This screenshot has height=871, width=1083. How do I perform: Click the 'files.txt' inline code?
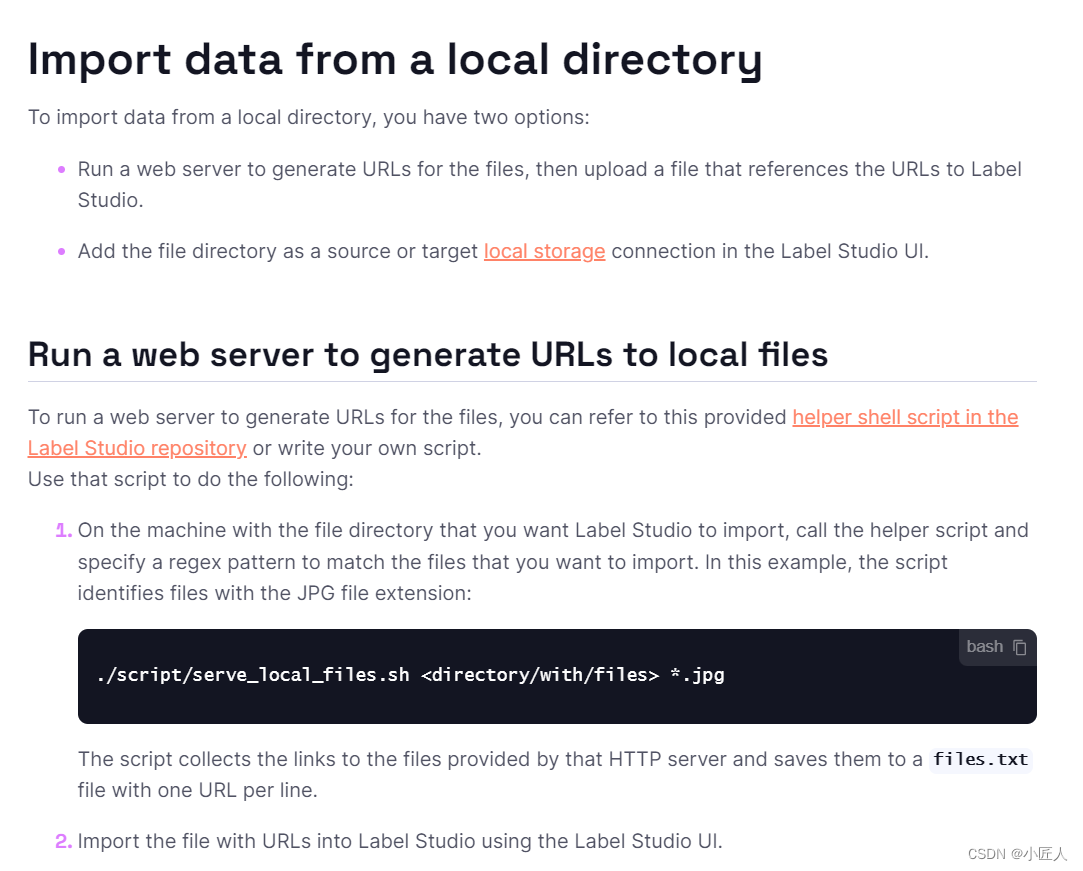pyautogui.click(x=980, y=760)
